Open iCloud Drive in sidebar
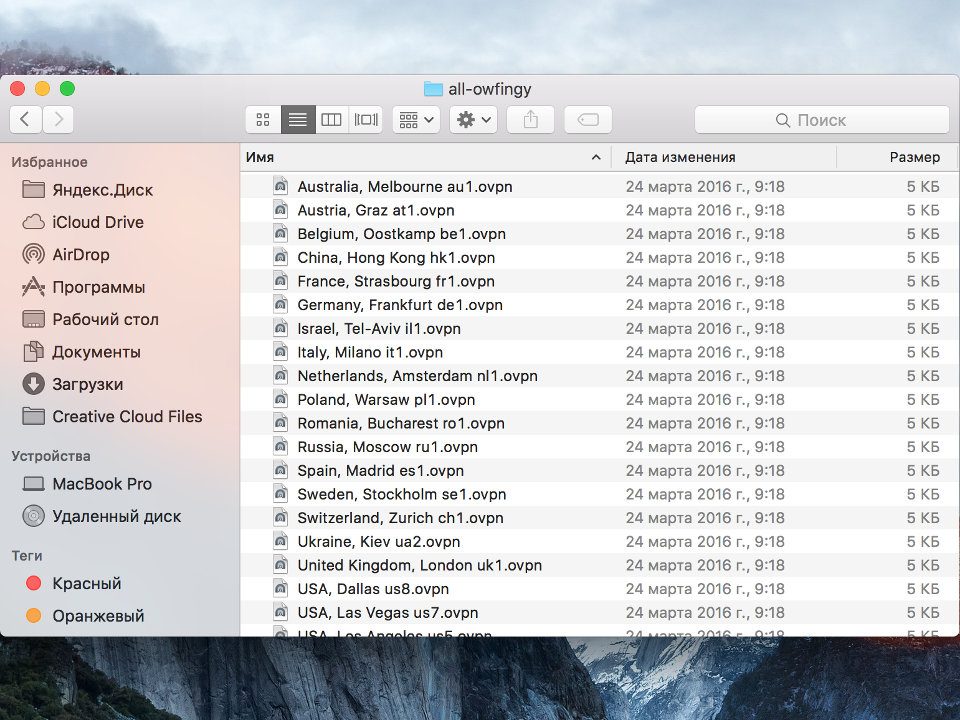This screenshot has height=720, width=960. 83,222
